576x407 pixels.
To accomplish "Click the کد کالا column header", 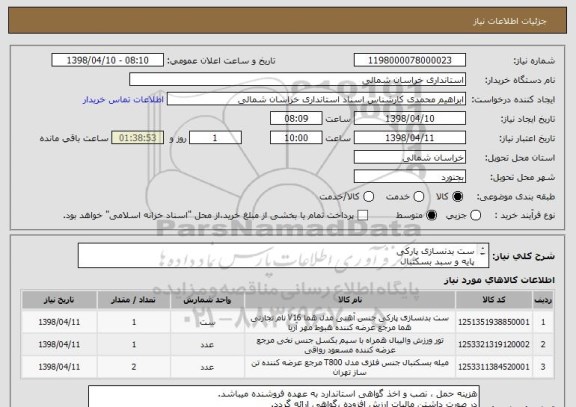I will click(494, 300).
